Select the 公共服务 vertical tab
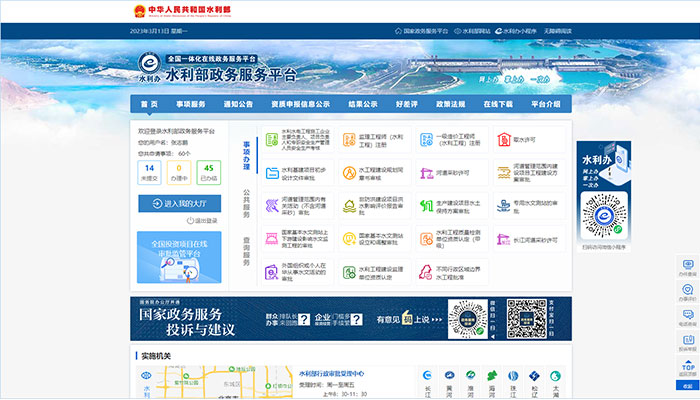The image size is (700, 400). 246,204
